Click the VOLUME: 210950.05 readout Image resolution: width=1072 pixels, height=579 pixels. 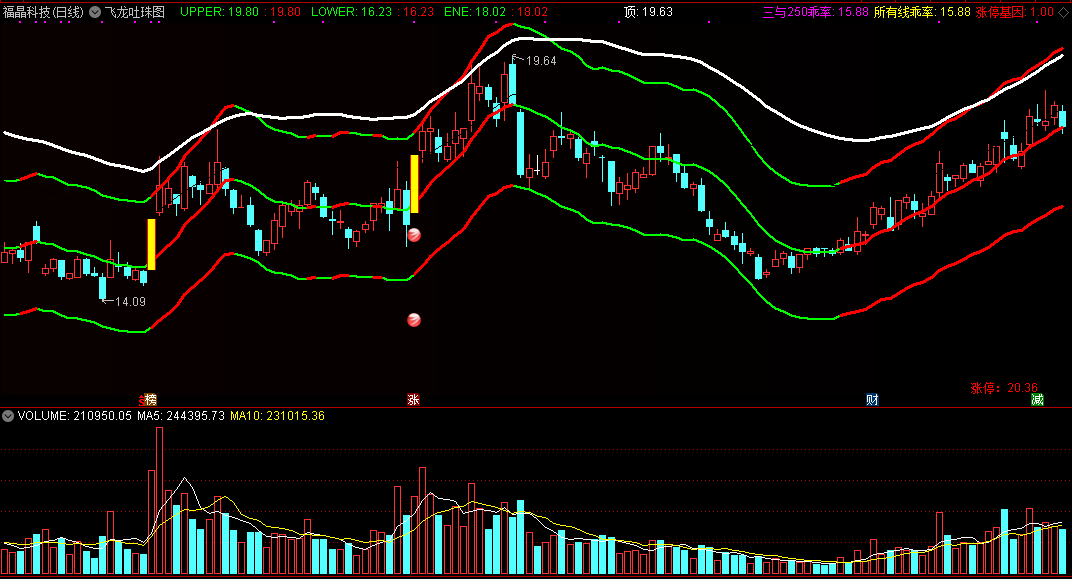click(75, 416)
